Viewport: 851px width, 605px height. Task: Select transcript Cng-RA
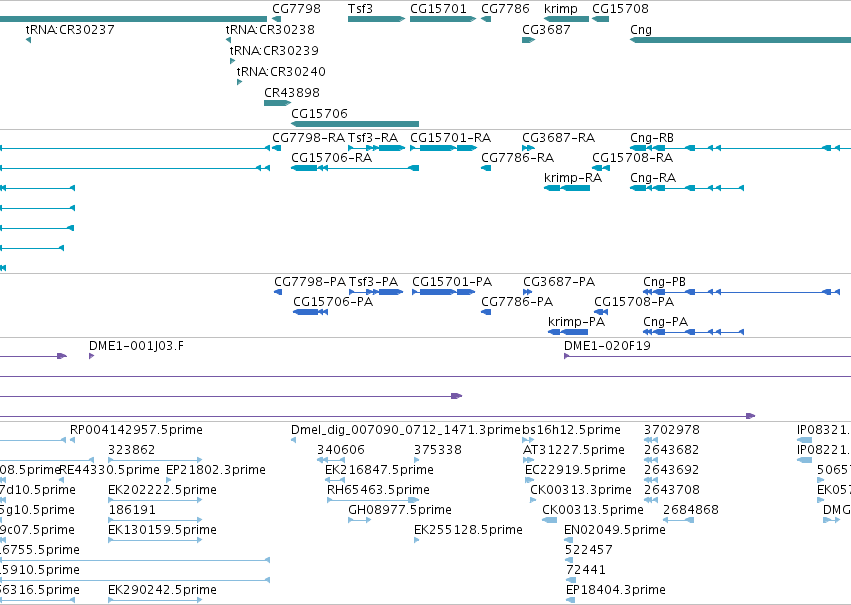(x=653, y=178)
